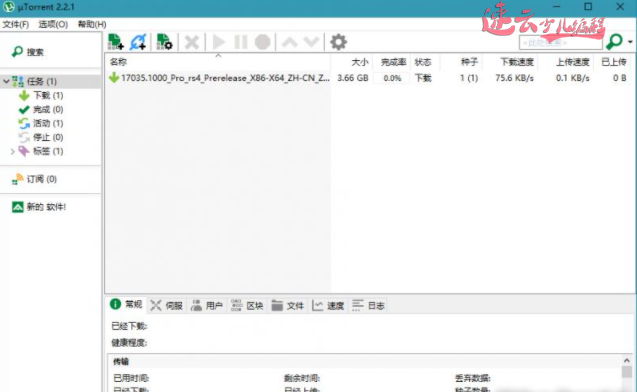Viewport: 637px width, 392px height.
Task: Click the Stop torrent icon
Action: (262, 42)
